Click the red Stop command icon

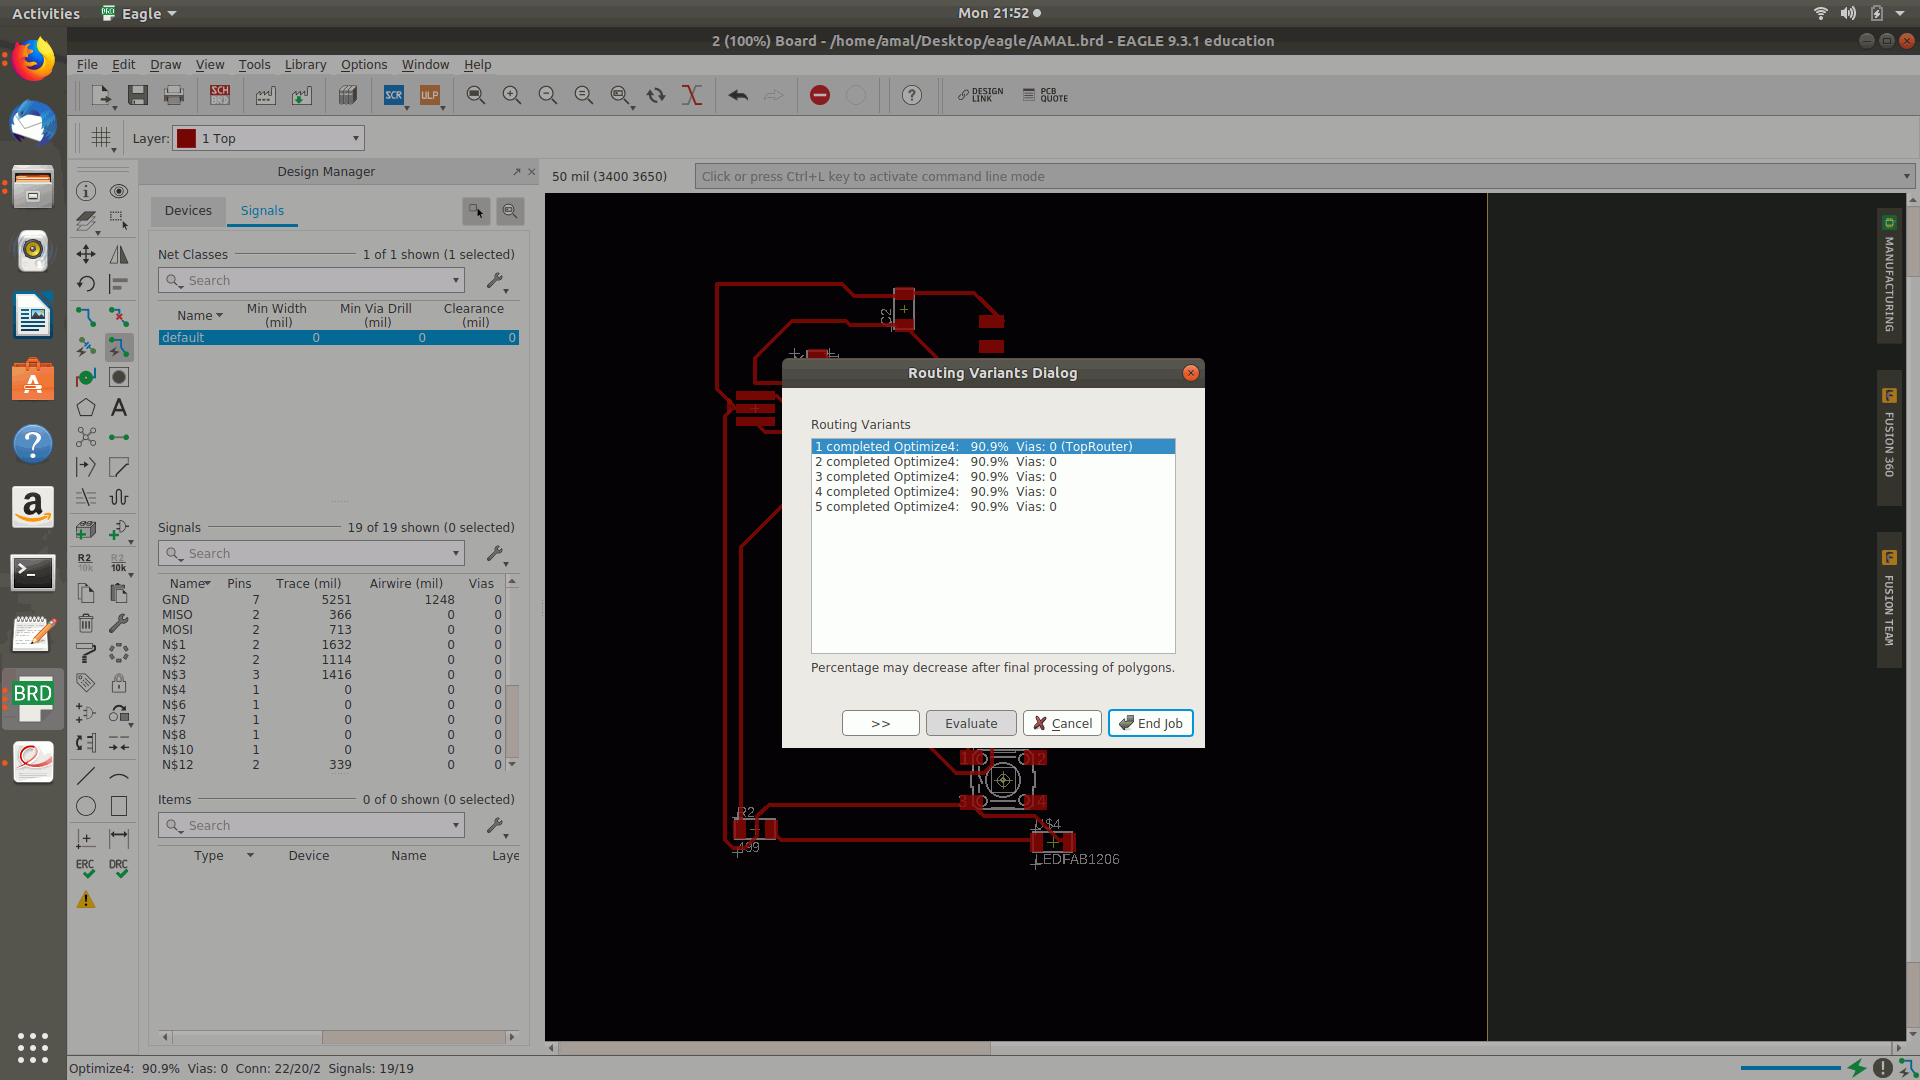click(x=820, y=95)
